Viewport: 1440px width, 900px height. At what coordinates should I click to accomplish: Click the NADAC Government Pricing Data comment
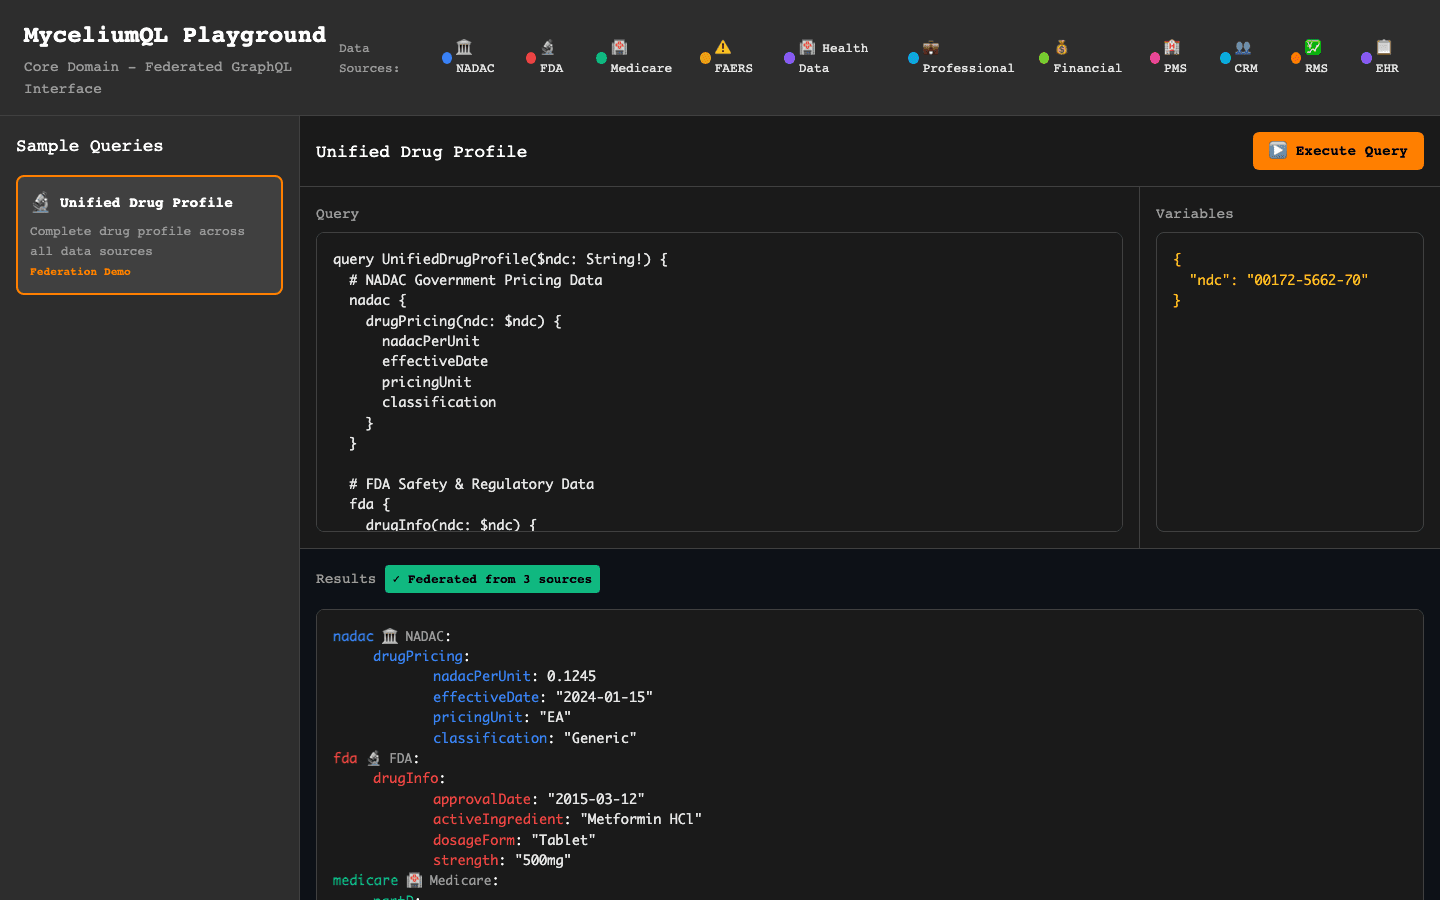476,280
